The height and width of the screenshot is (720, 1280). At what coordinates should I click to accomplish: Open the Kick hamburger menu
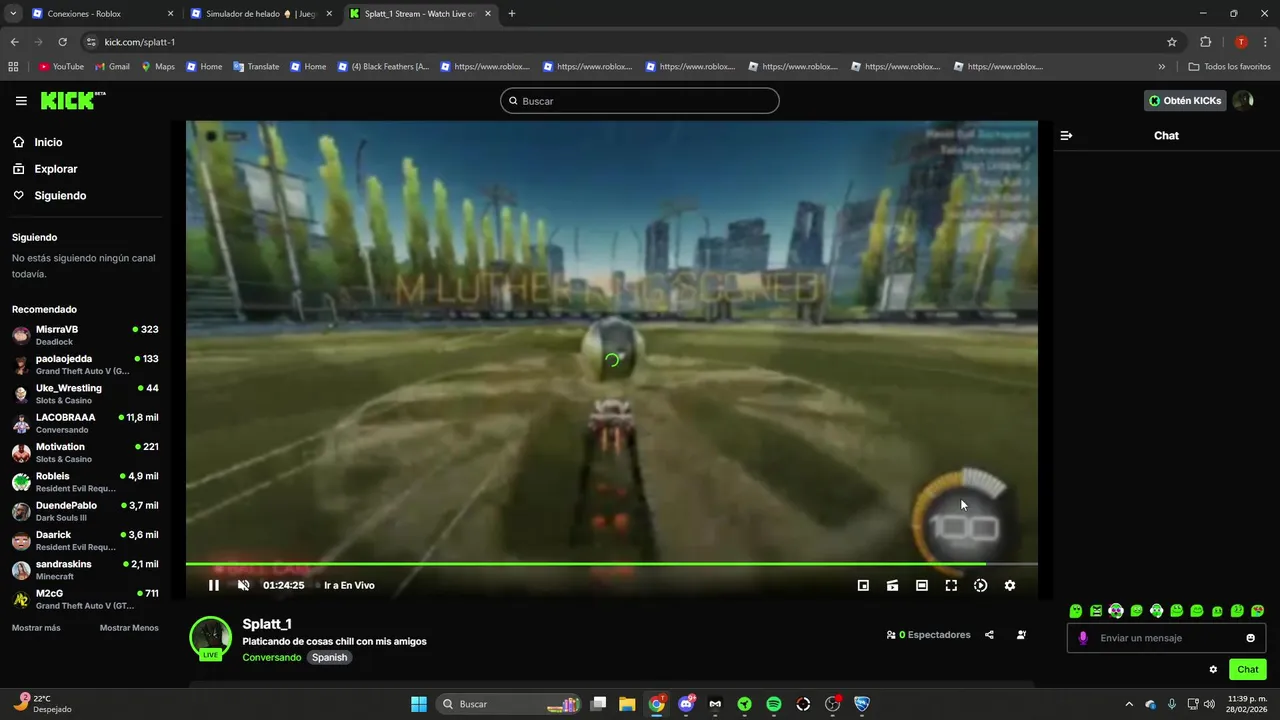21,101
